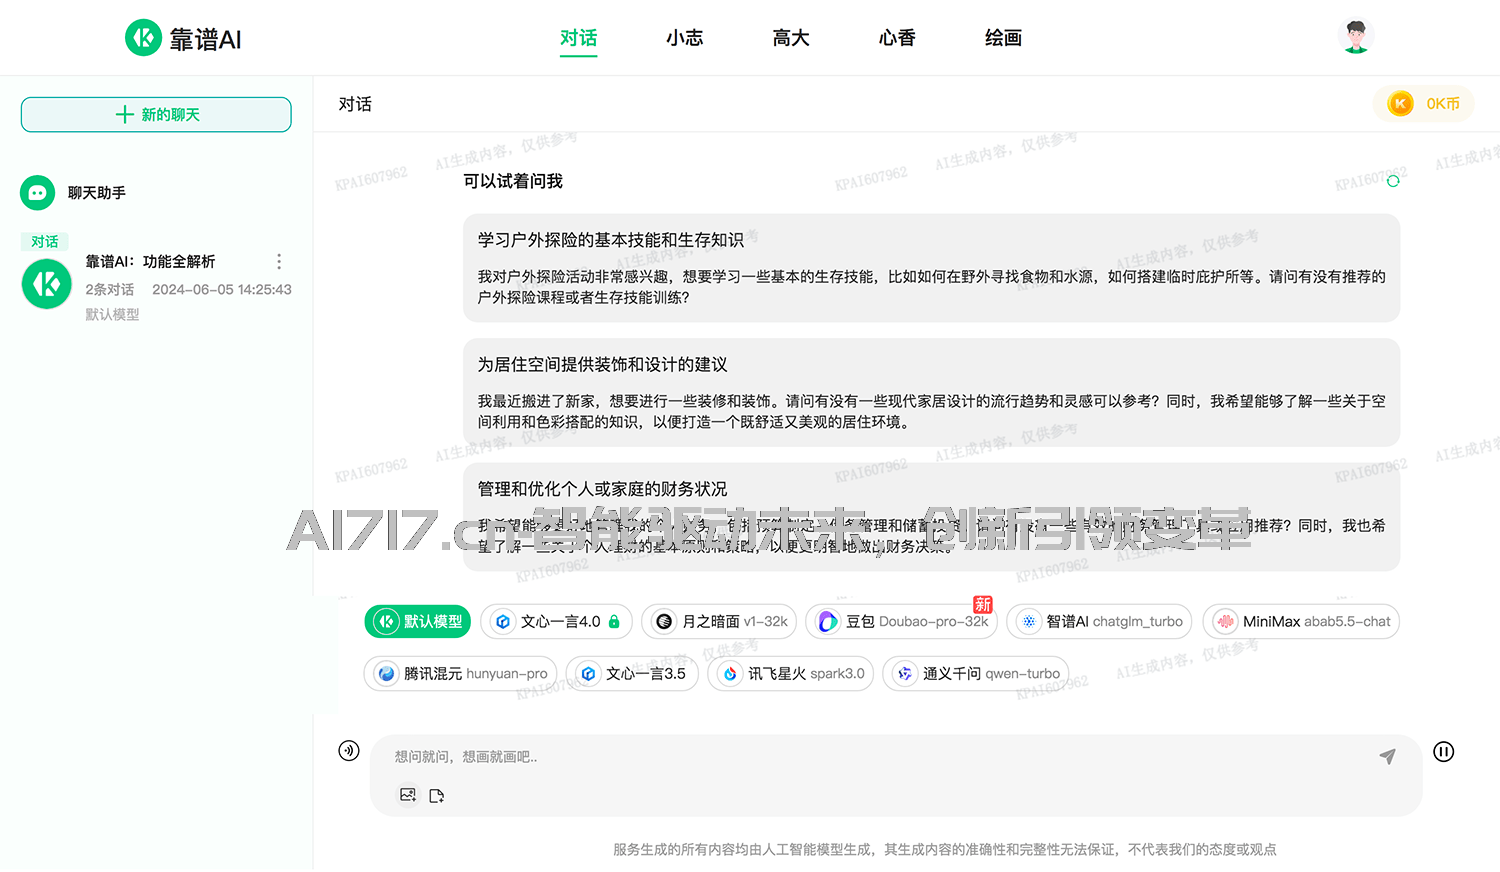The height and width of the screenshot is (872, 1500).
Task: Click the 可以试着问我 heading
Action: click(513, 181)
